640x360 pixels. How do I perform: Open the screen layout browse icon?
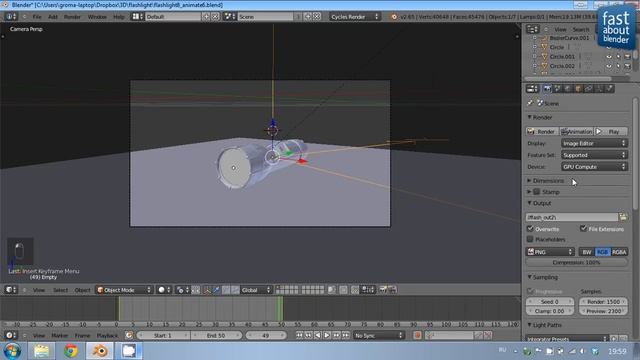138,16
